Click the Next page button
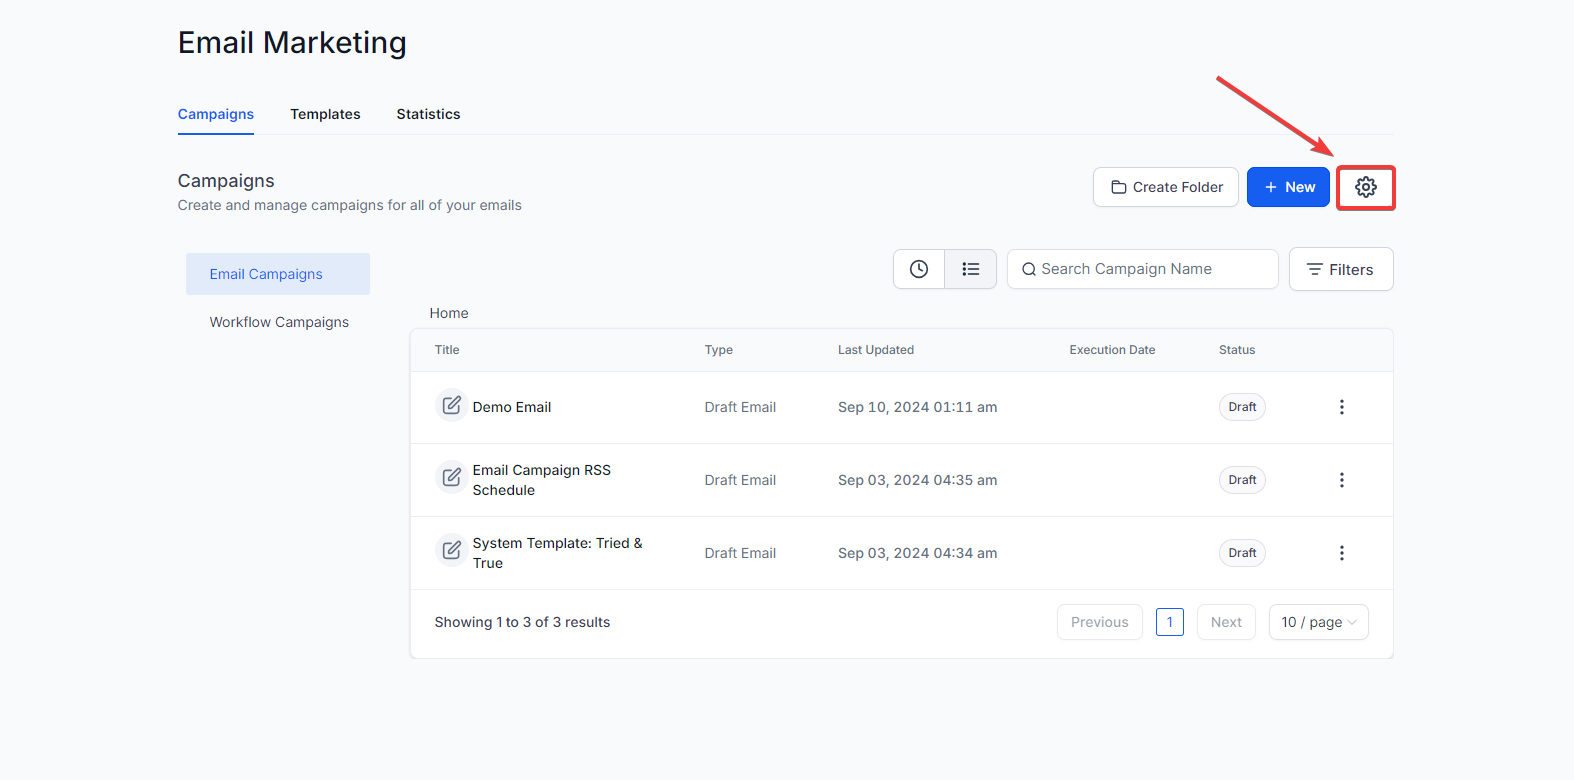 tap(1226, 622)
